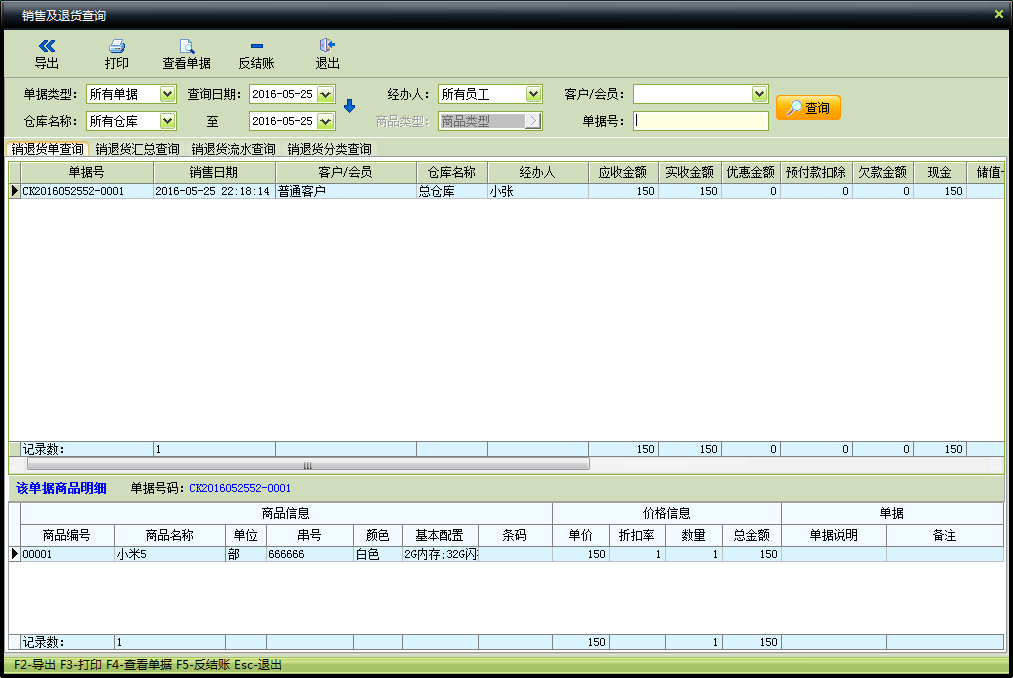Click the 反结账 reverse checkout icon
This screenshot has width=1013, height=678.
[256, 46]
